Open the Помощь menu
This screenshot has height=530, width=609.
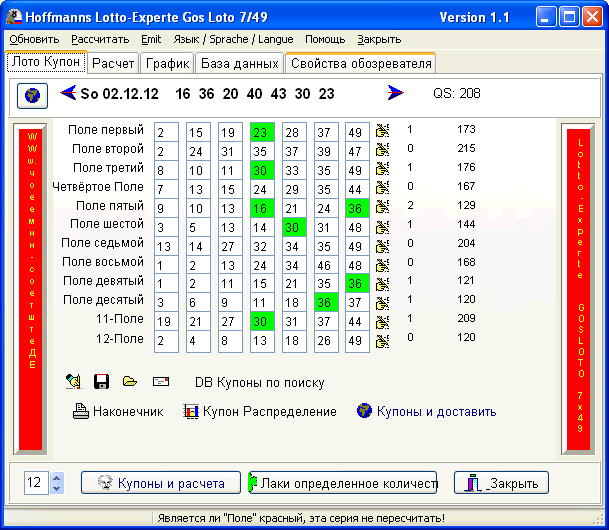click(x=325, y=40)
